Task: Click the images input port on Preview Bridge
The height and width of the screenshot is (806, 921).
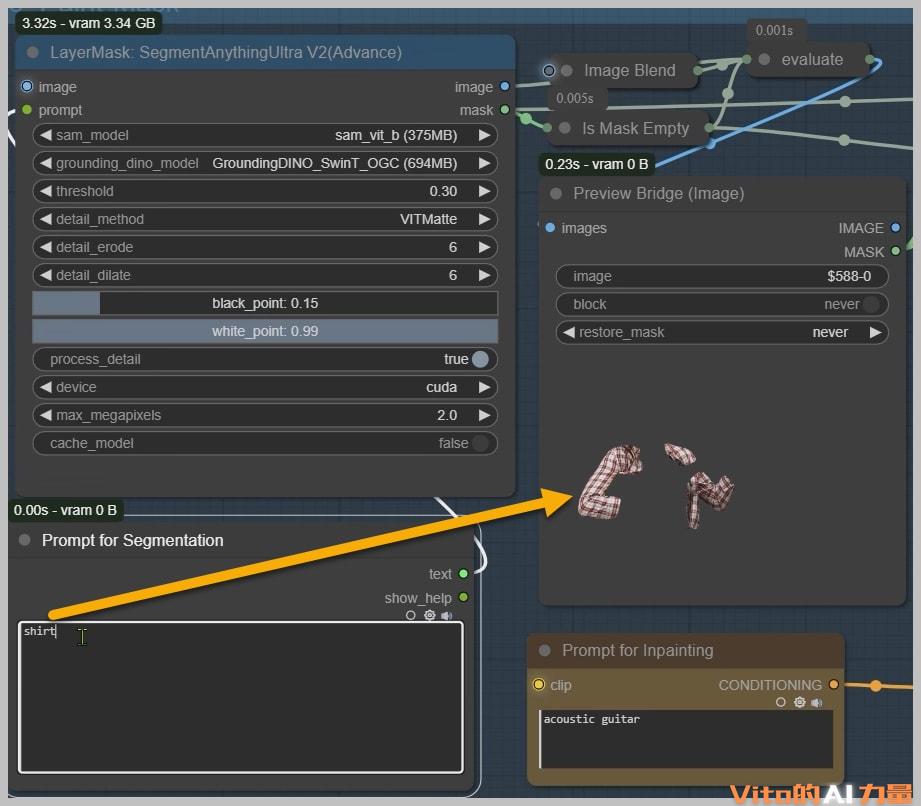Action: click(550, 228)
